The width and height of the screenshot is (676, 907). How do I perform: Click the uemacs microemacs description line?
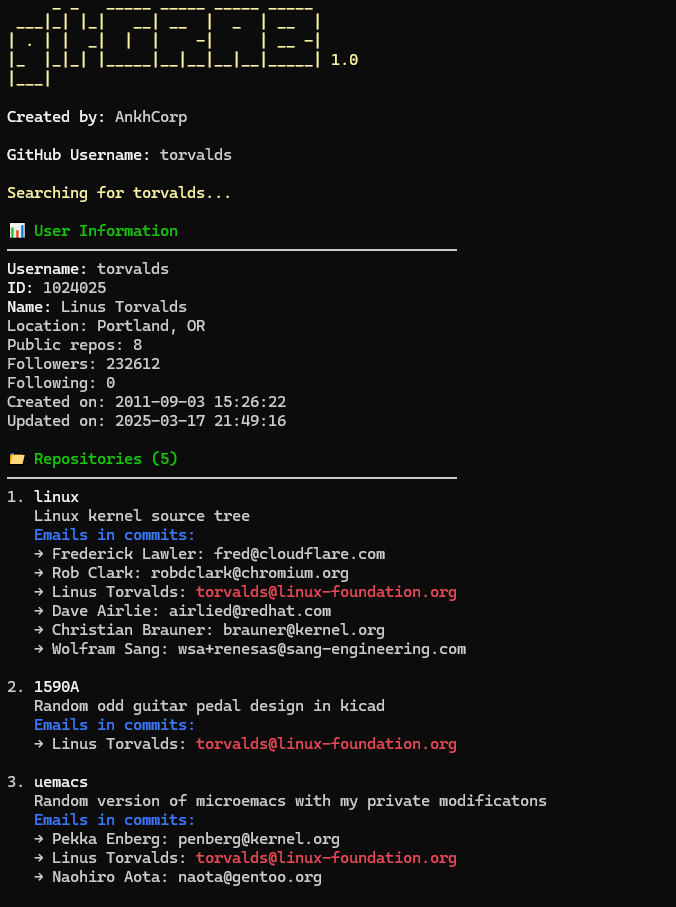[290, 801]
